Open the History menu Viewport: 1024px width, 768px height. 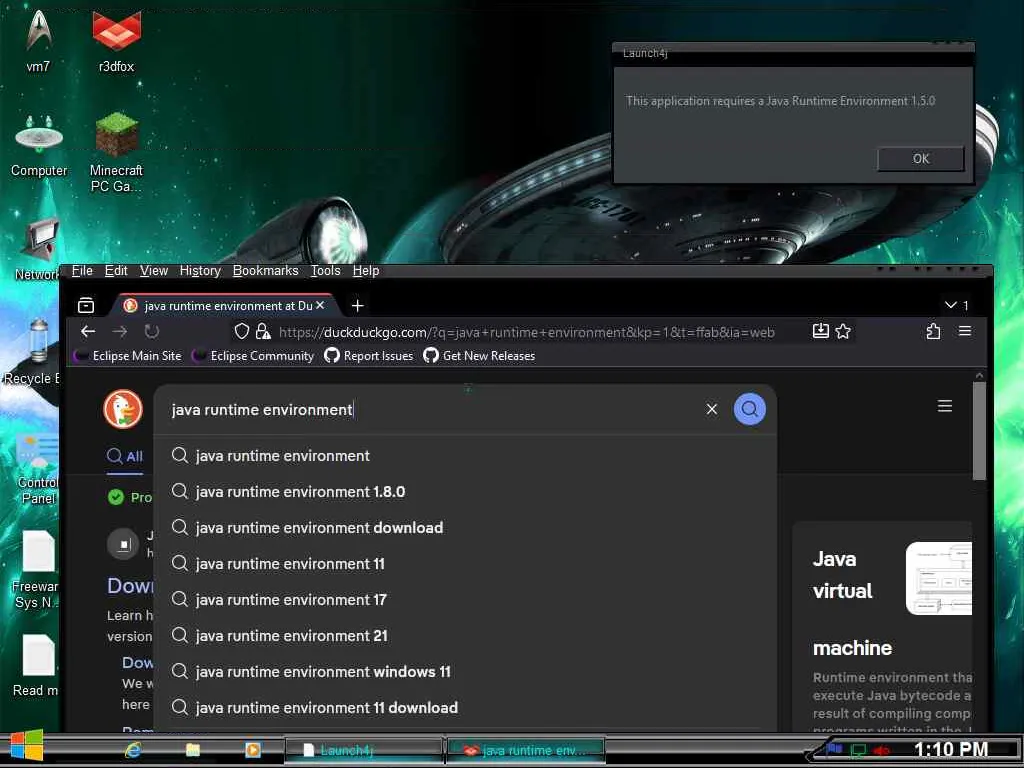pos(200,270)
